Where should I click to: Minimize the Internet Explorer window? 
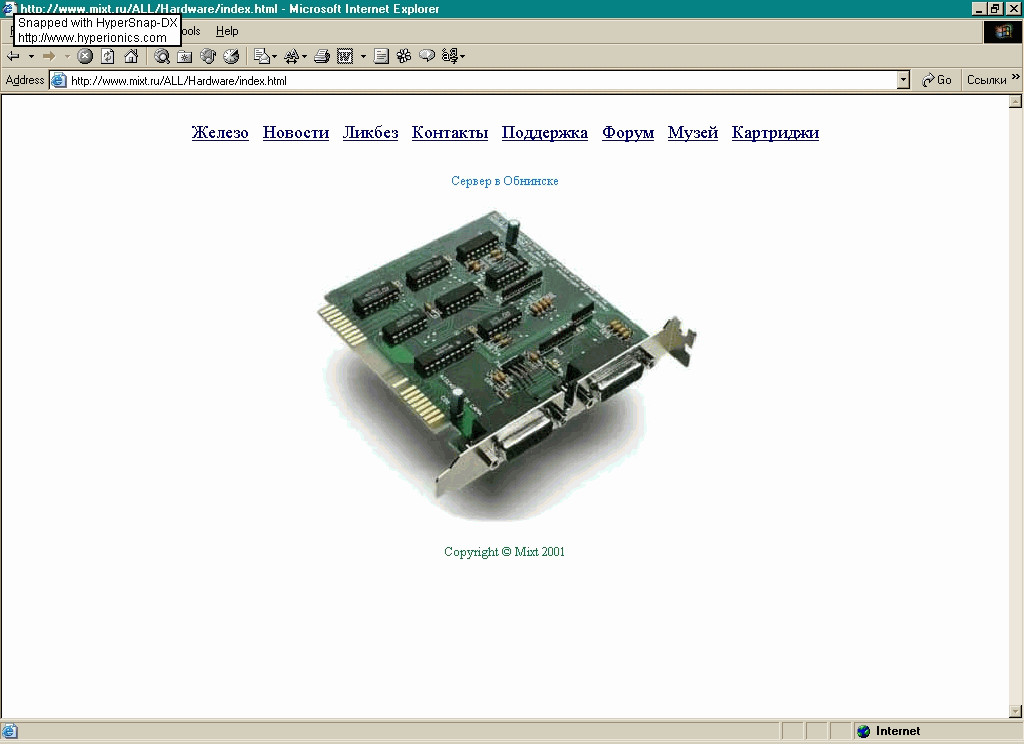point(980,8)
